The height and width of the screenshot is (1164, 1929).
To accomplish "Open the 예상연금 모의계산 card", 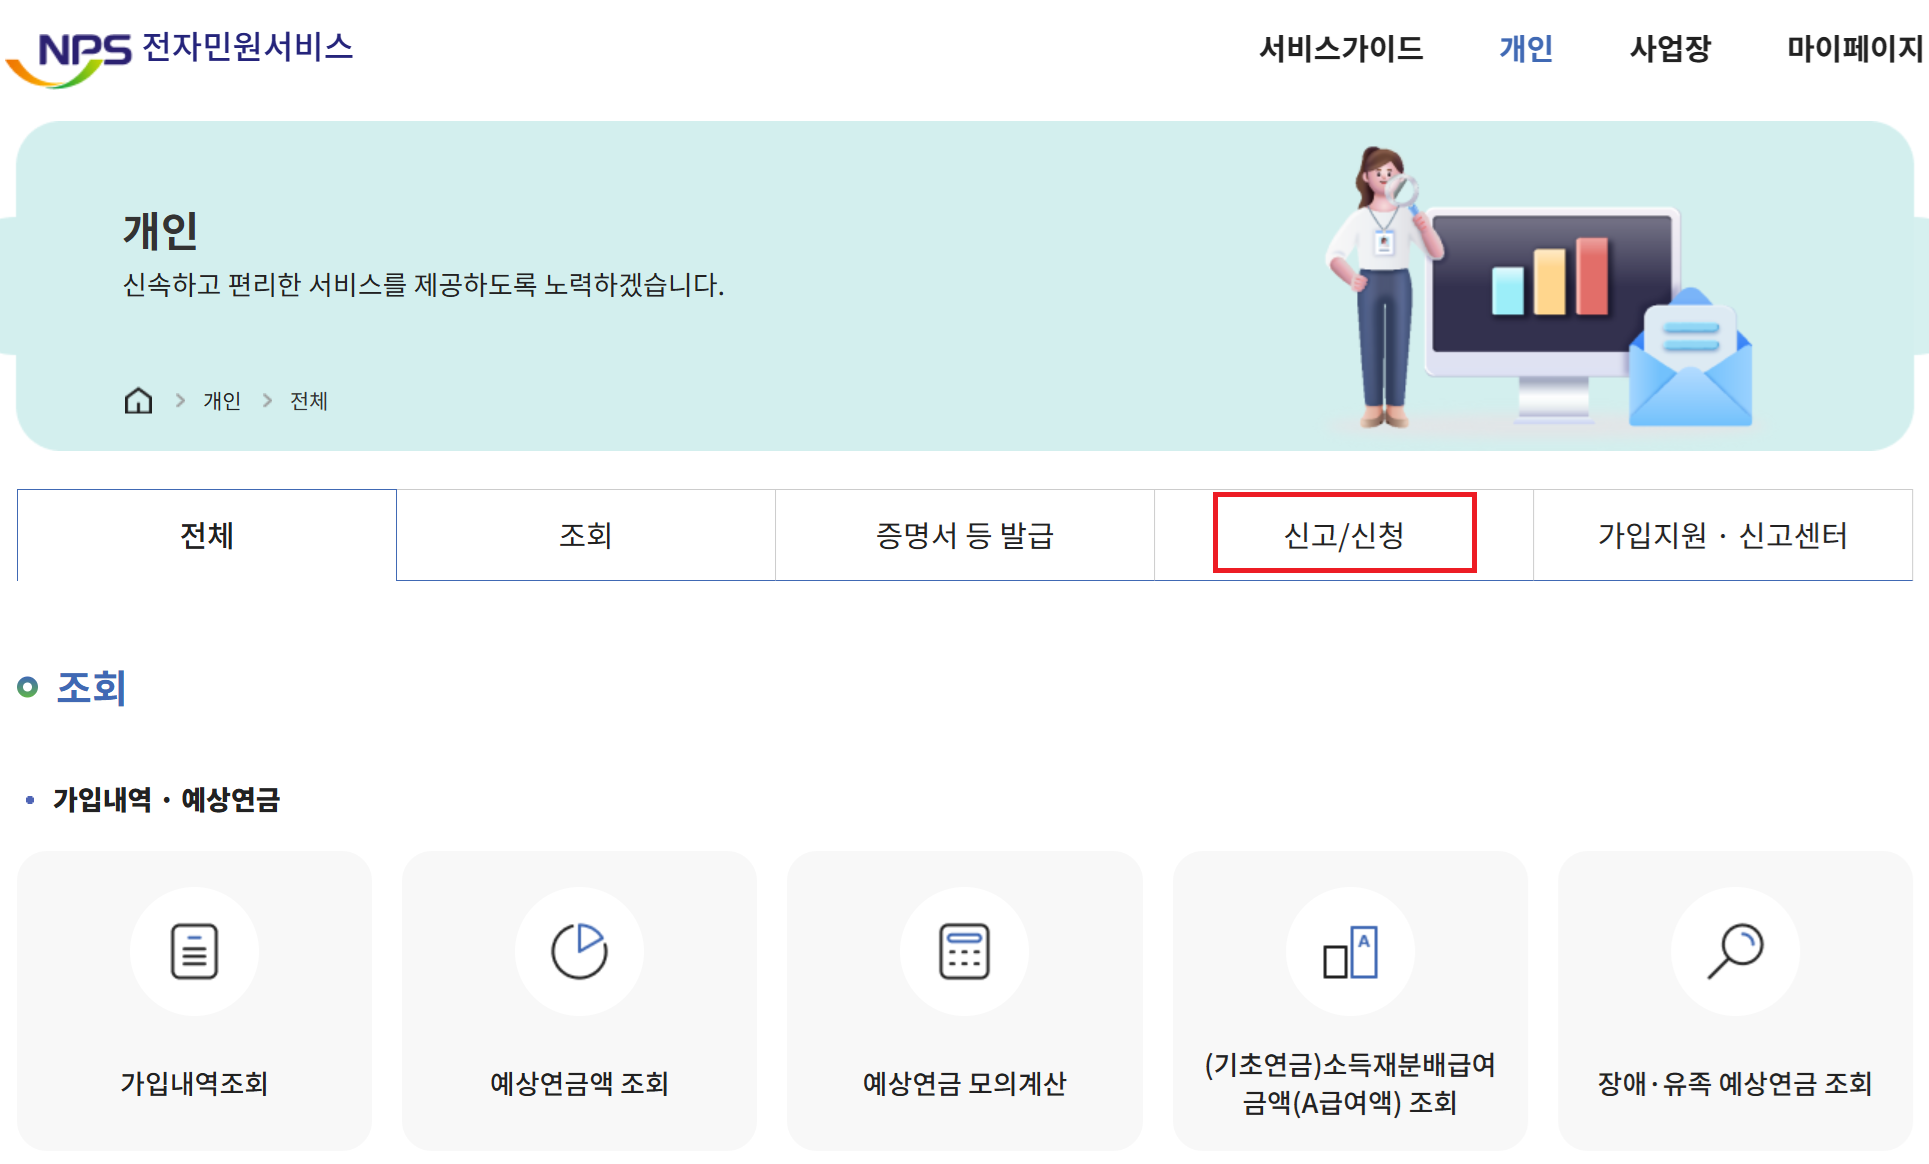I will (x=964, y=1000).
